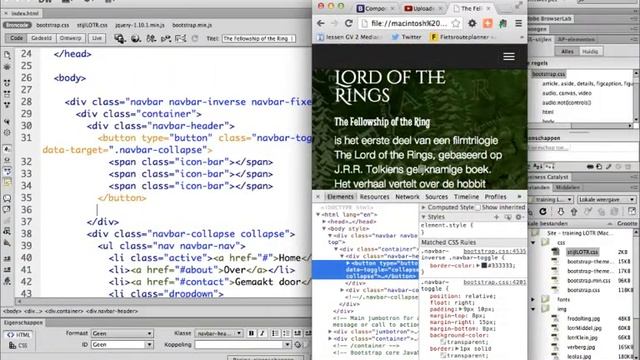Open the Timeline tab in DevTools

[x=467, y=197]
